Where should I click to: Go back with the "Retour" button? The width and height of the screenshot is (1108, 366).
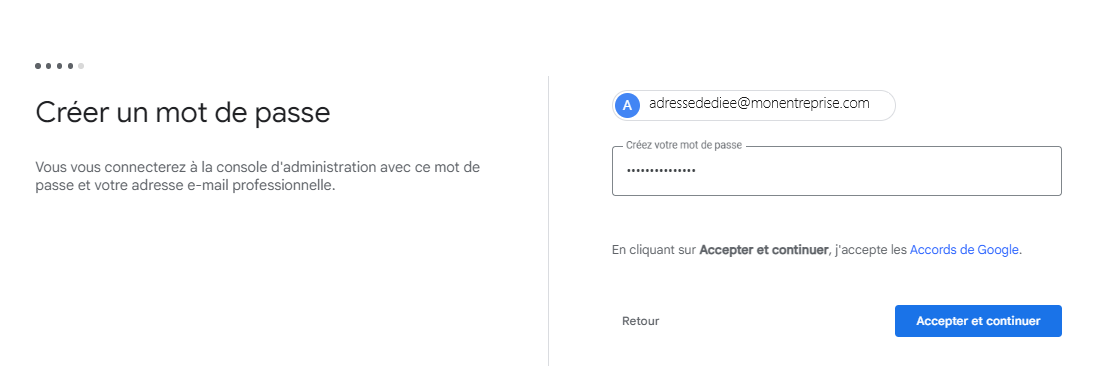click(x=640, y=321)
